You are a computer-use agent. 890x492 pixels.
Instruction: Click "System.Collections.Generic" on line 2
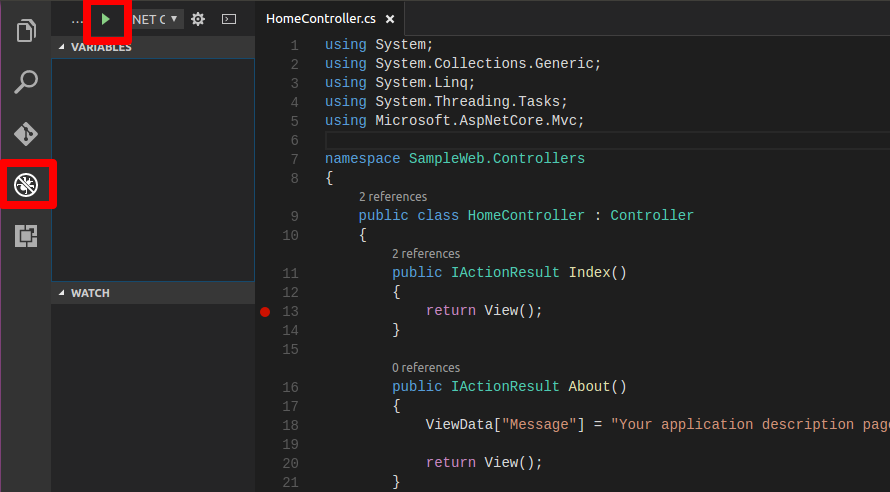click(484, 64)
